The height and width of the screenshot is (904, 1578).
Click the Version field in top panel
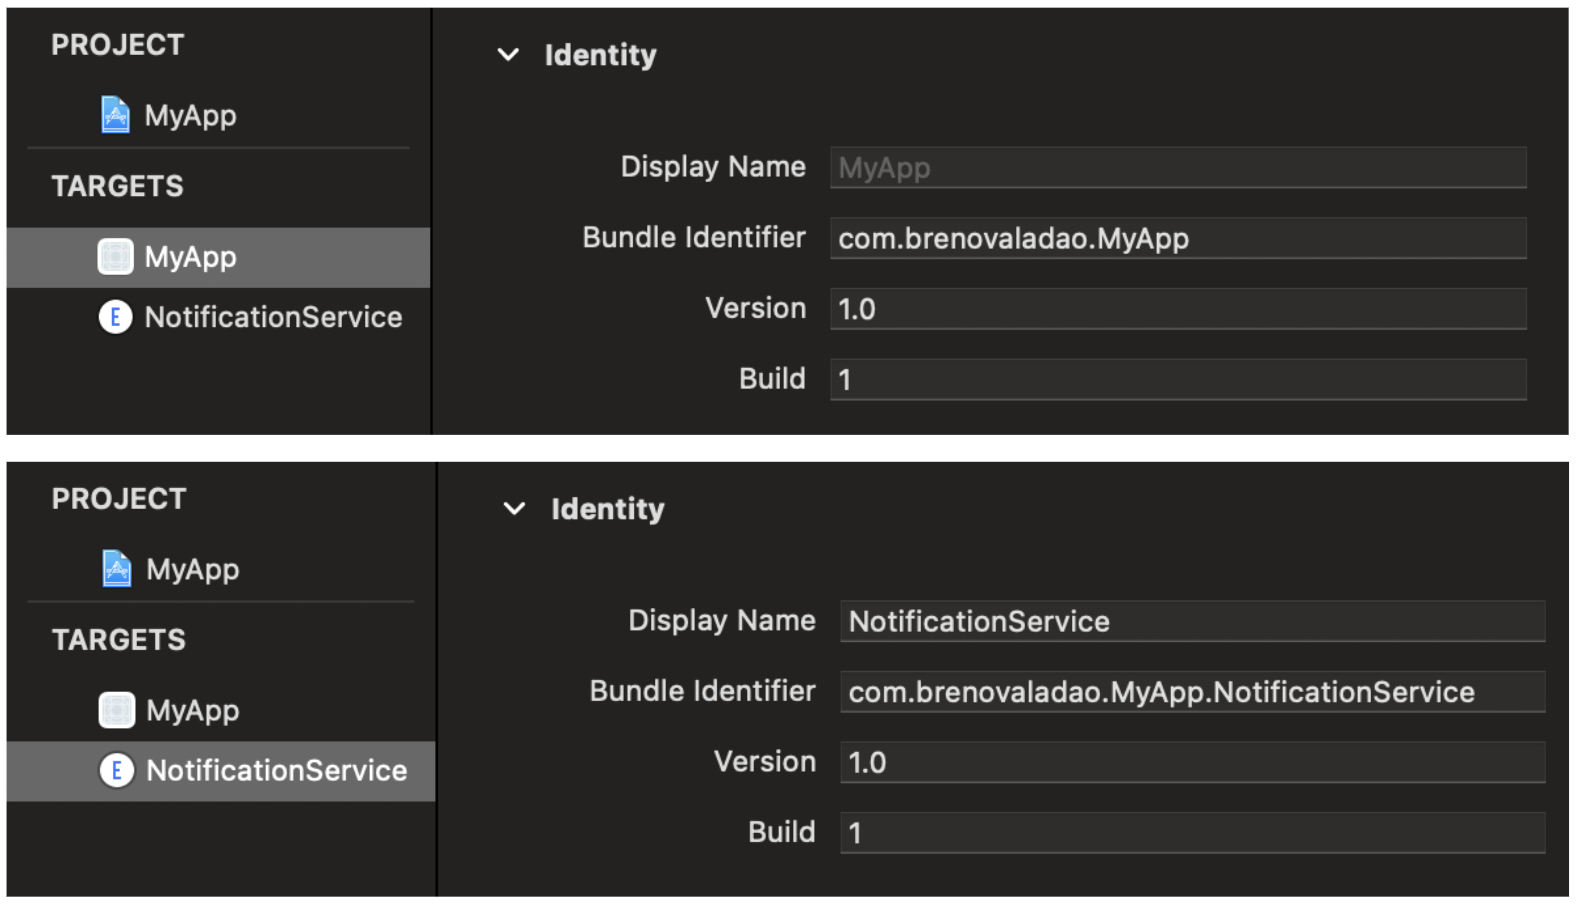click(1177, 309)
